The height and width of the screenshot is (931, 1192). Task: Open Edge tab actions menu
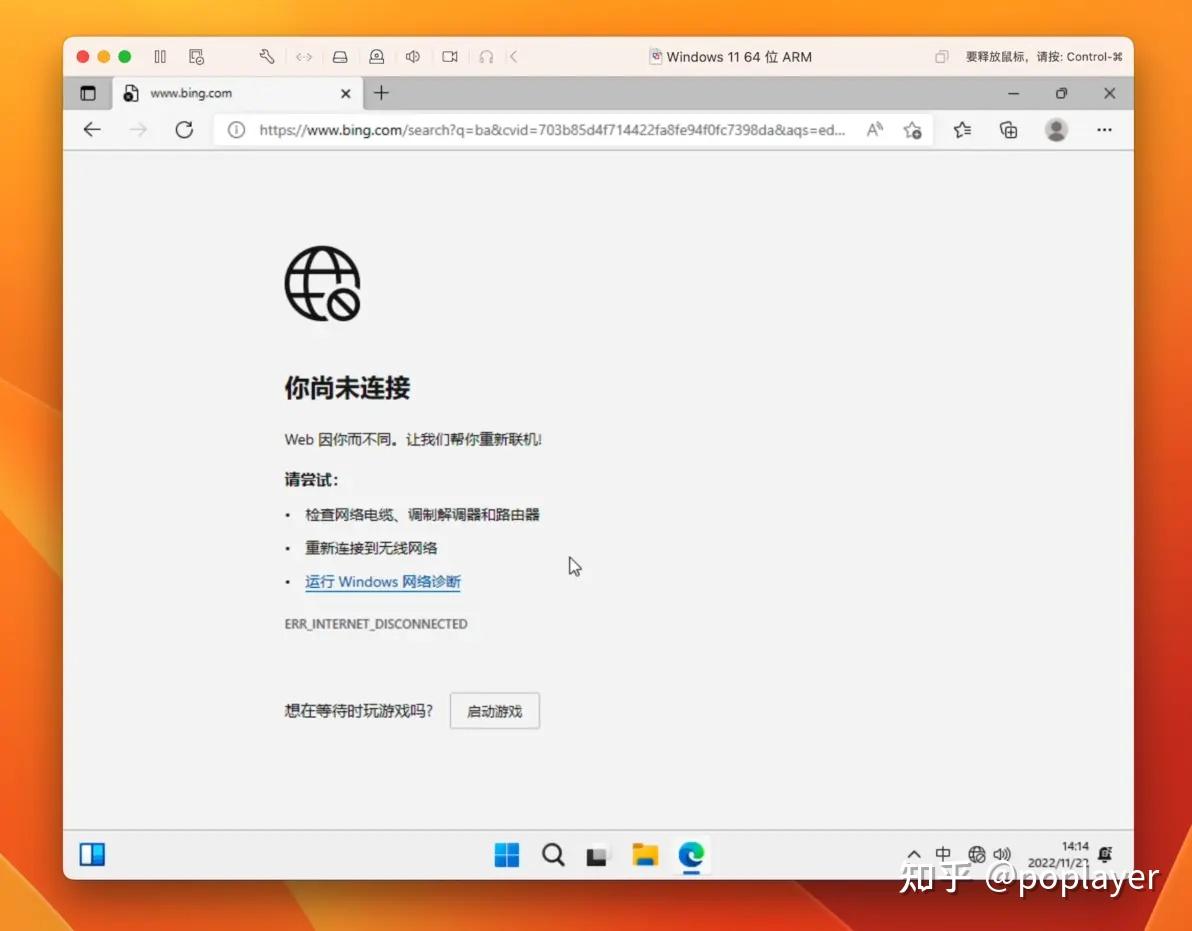pos(88,93)
